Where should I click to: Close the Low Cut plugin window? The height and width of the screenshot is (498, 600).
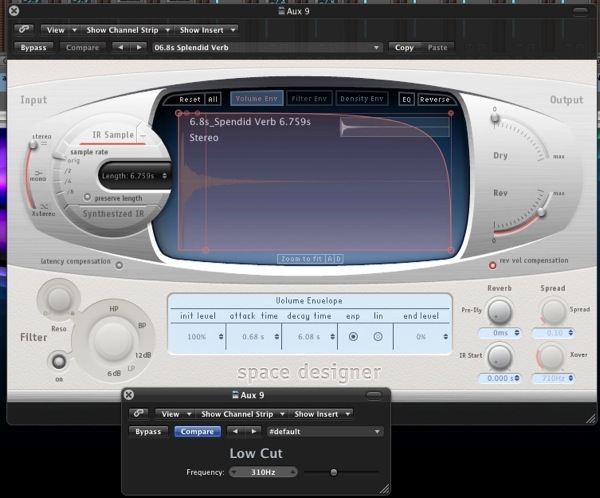(x=129, y=395)
